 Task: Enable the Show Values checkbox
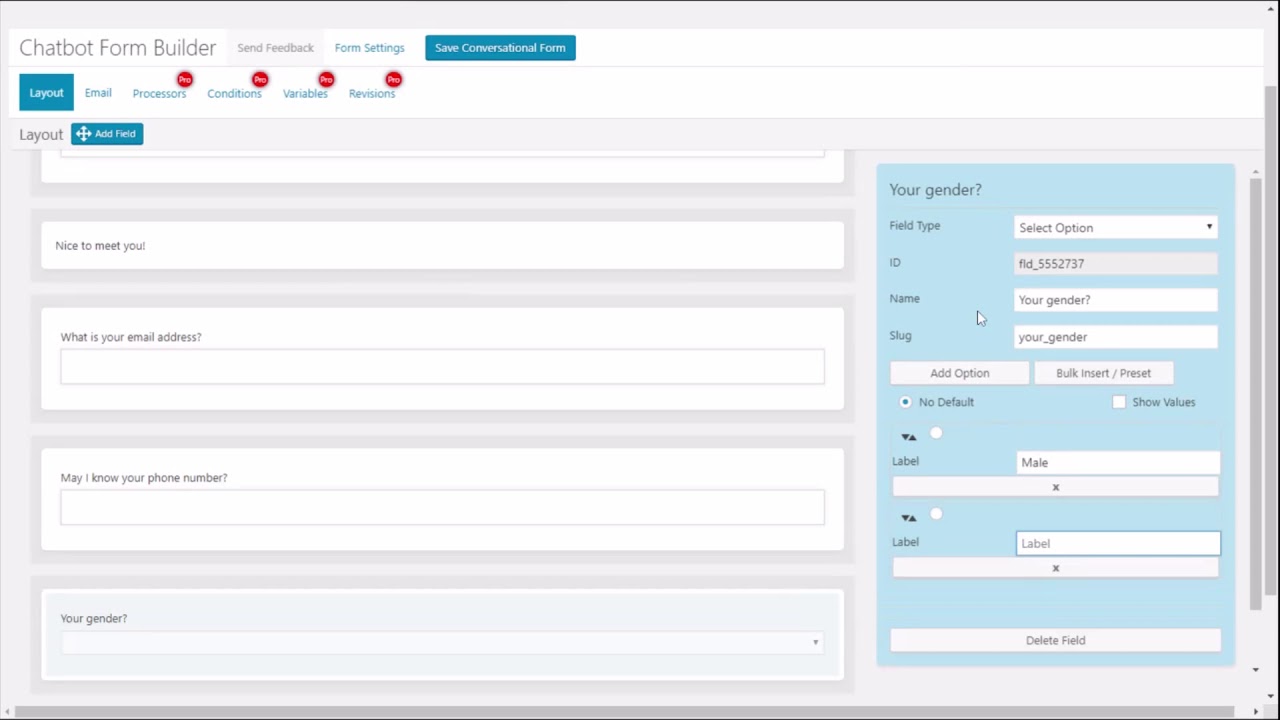(1119, 401)
